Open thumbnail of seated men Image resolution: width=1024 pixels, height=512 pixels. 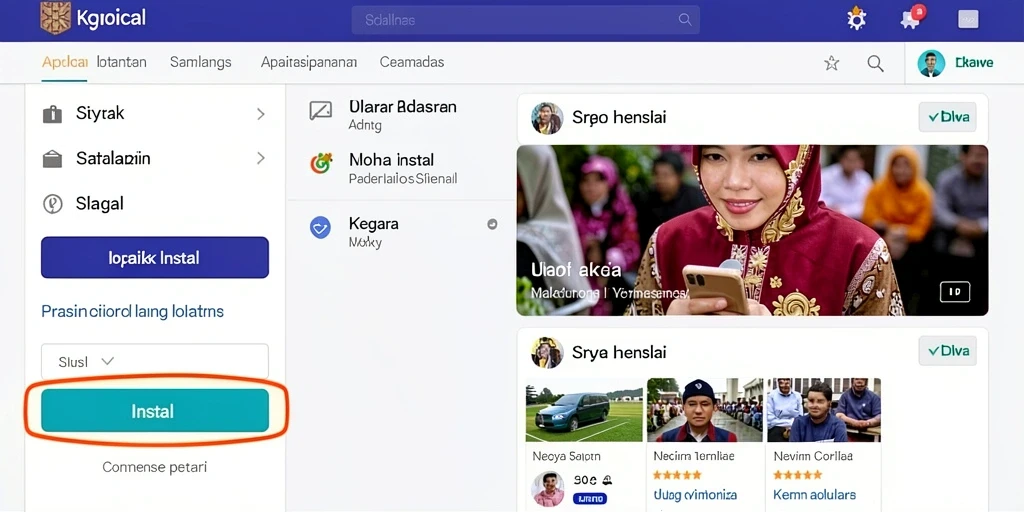tap(824, 410)
